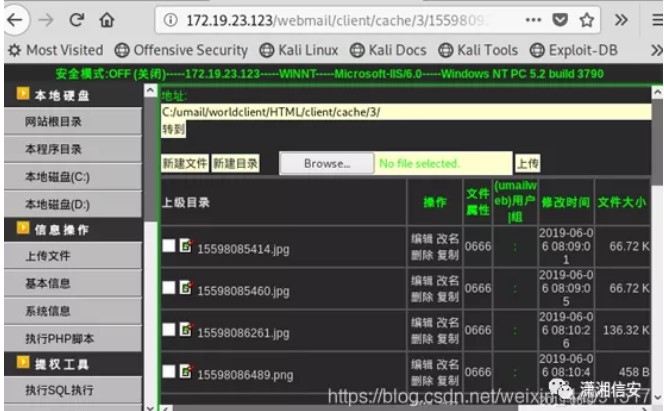Click 上传 upload button
This screenshot has width=664, height=411.
click(x=528, y=163)
